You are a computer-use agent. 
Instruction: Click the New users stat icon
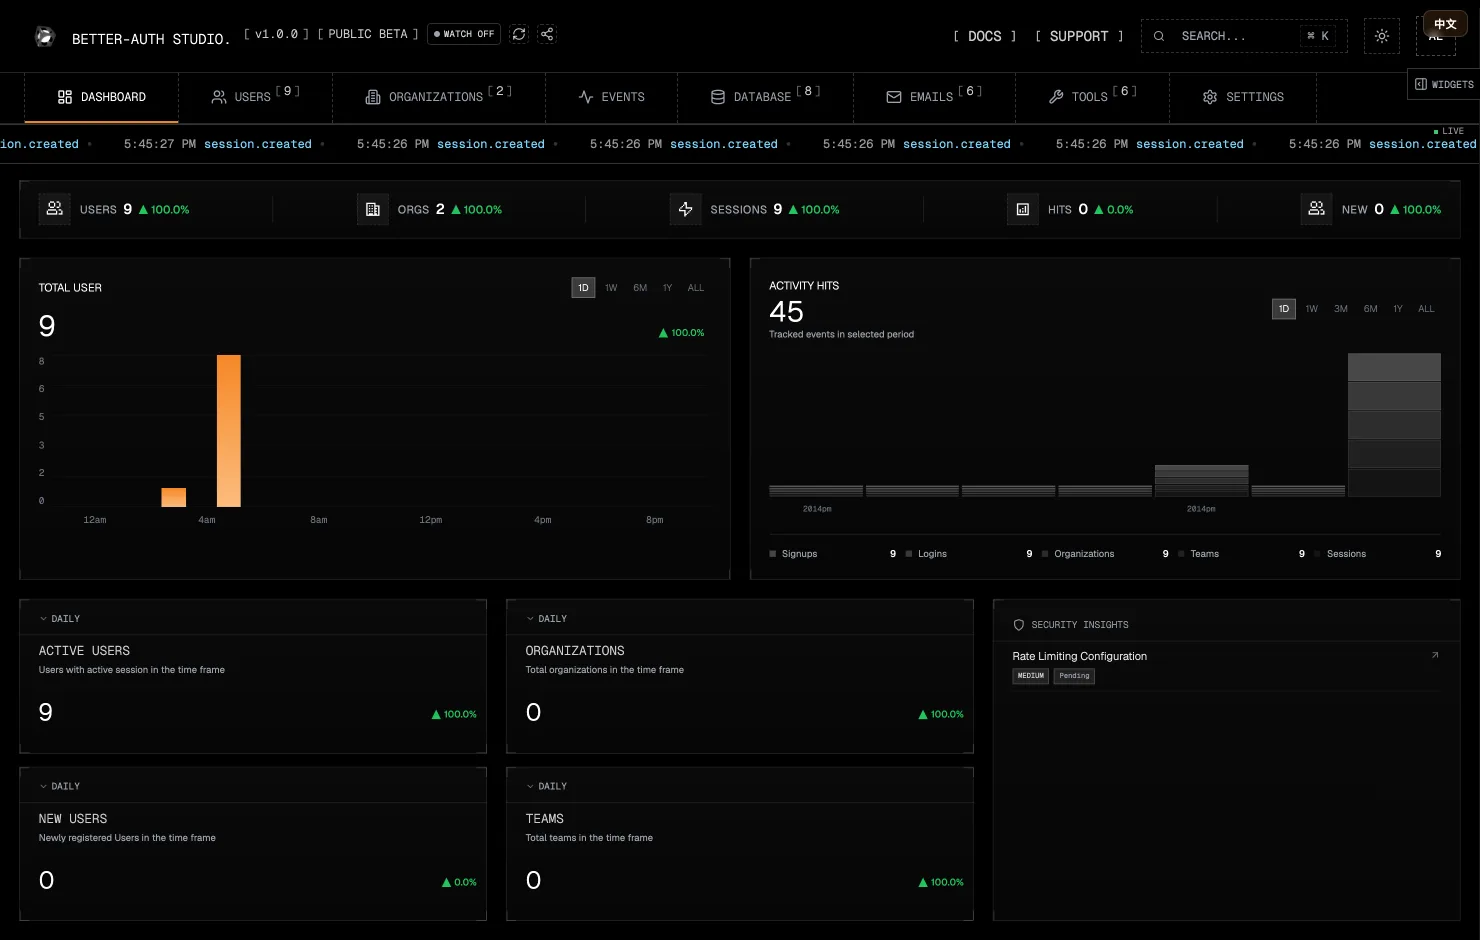click(1317, 209)
